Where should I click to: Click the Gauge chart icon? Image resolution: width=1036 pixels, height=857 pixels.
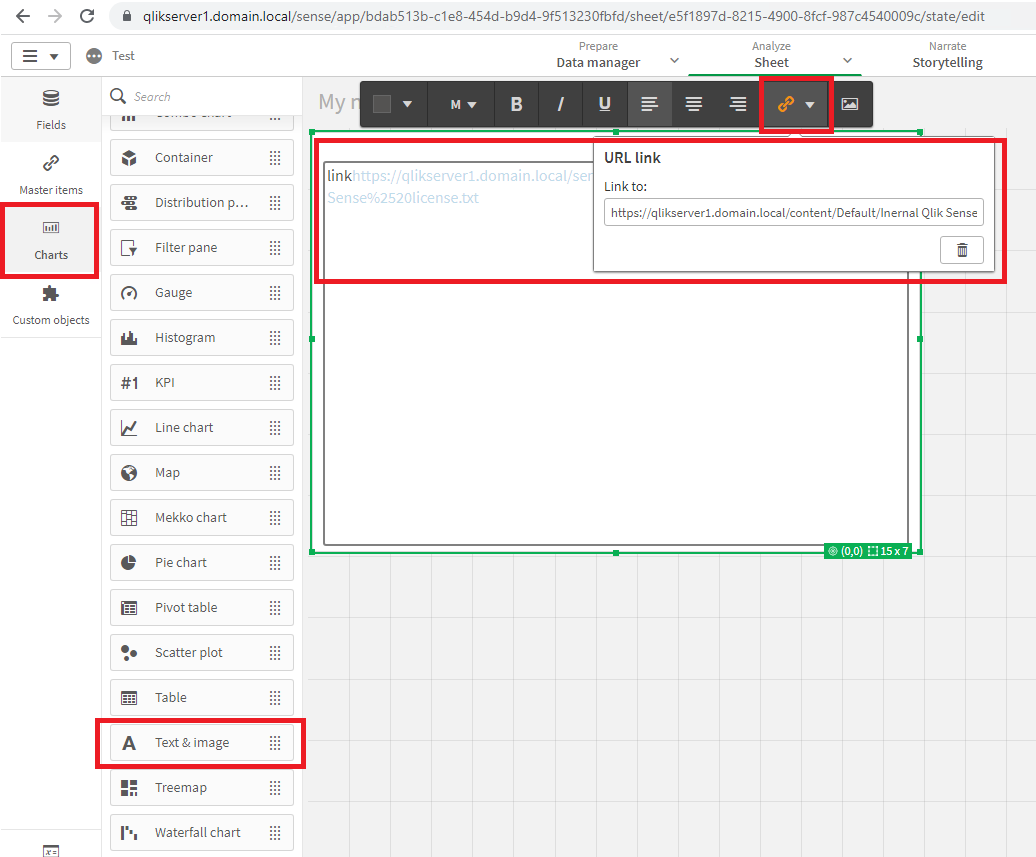point(129,293)
